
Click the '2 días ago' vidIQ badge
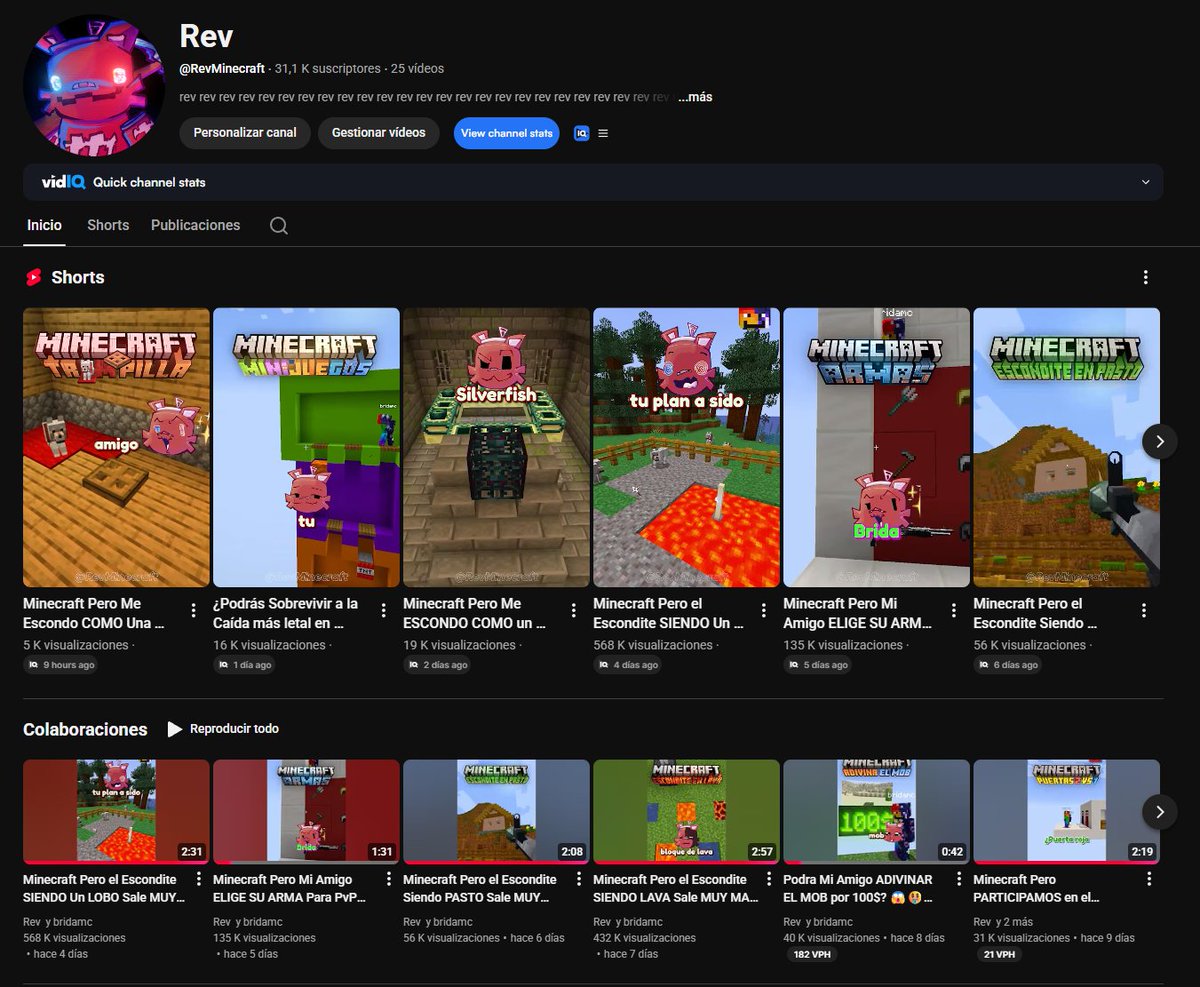pos(439,665)
